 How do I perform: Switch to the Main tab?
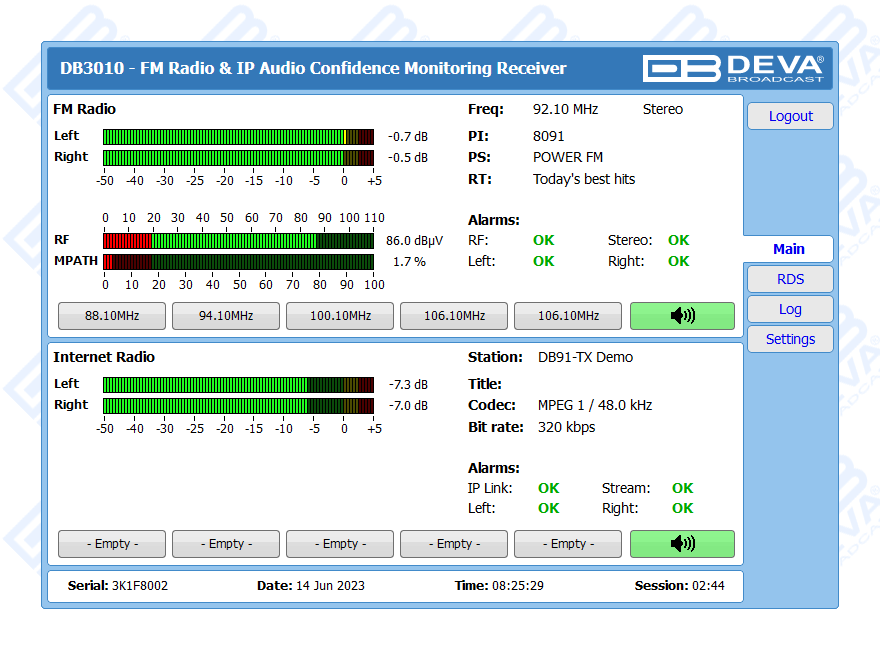(x=788, y=249)
